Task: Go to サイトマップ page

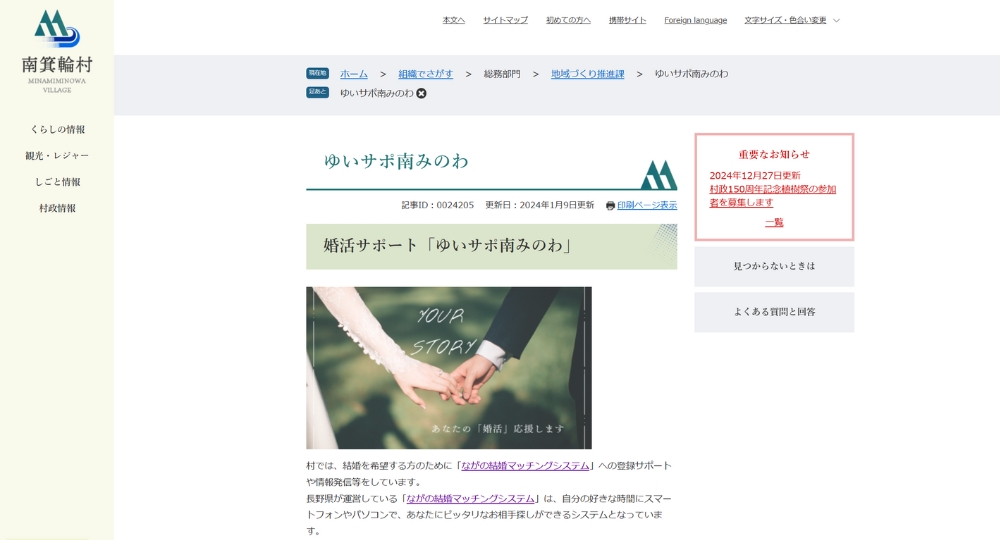Action: [x=505, y=20]
